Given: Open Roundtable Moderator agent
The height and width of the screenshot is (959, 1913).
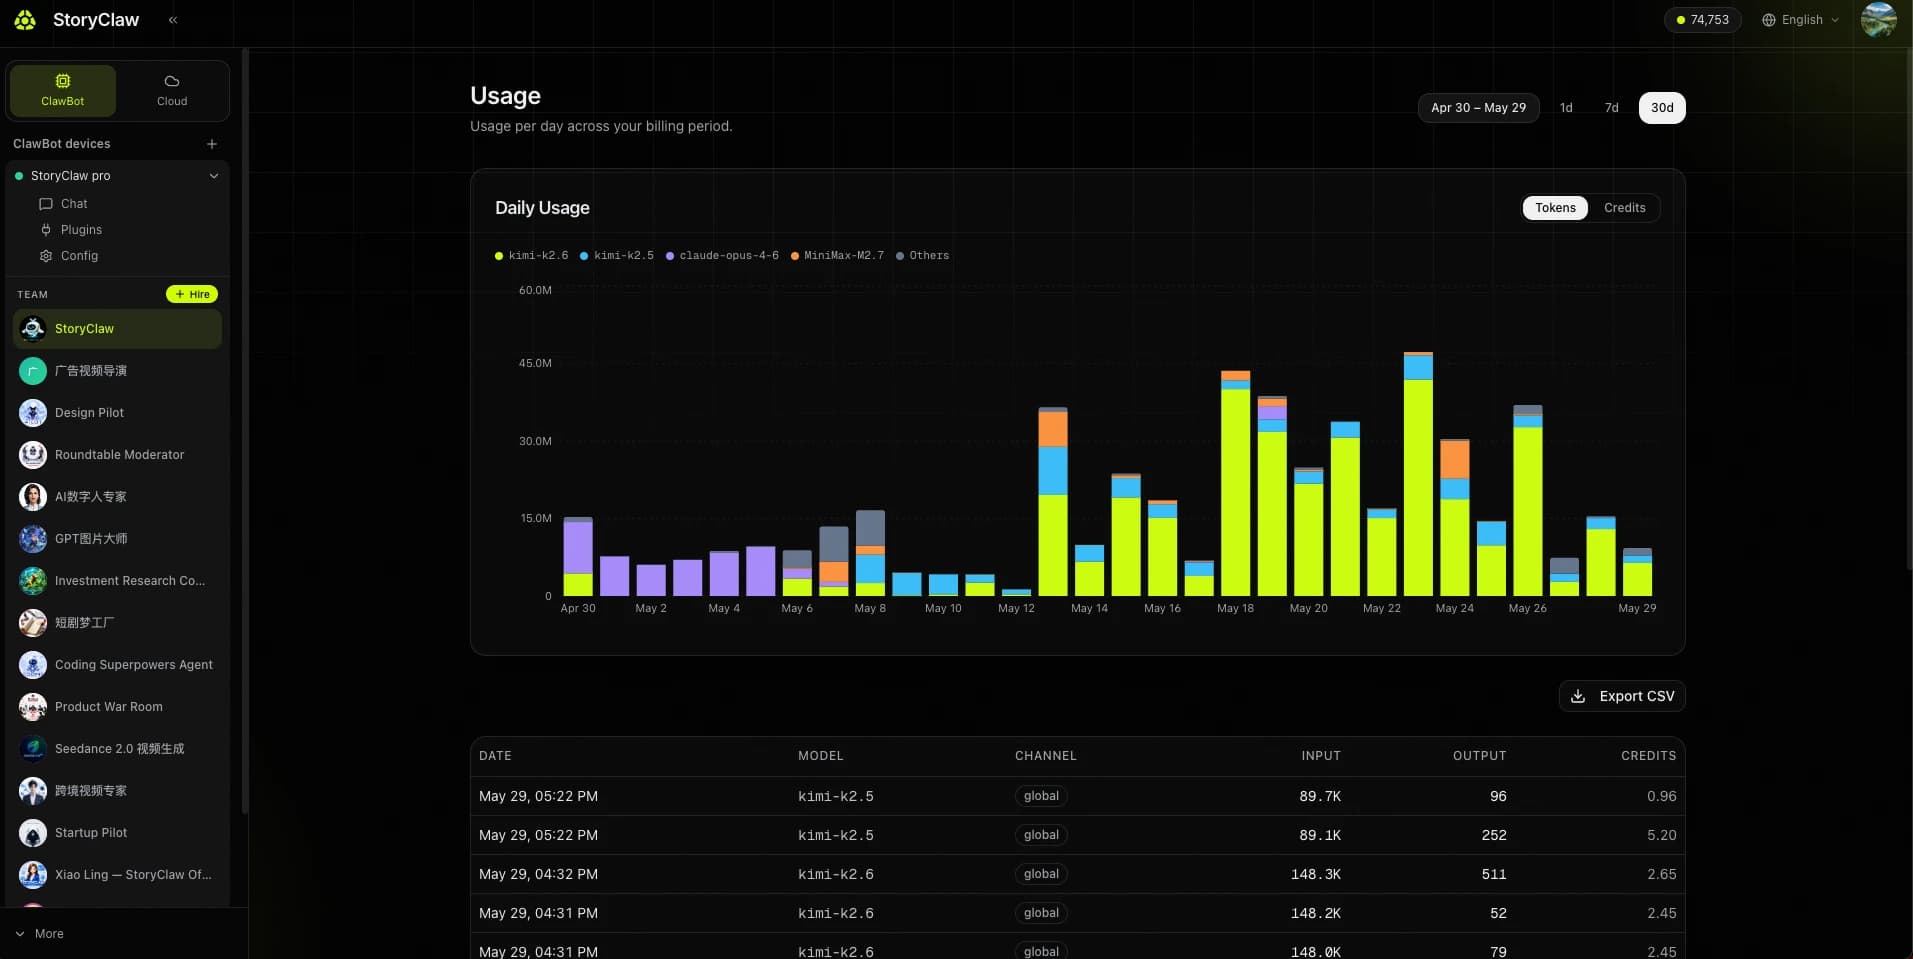Looking at the screenshot, I should coord(118,455).
